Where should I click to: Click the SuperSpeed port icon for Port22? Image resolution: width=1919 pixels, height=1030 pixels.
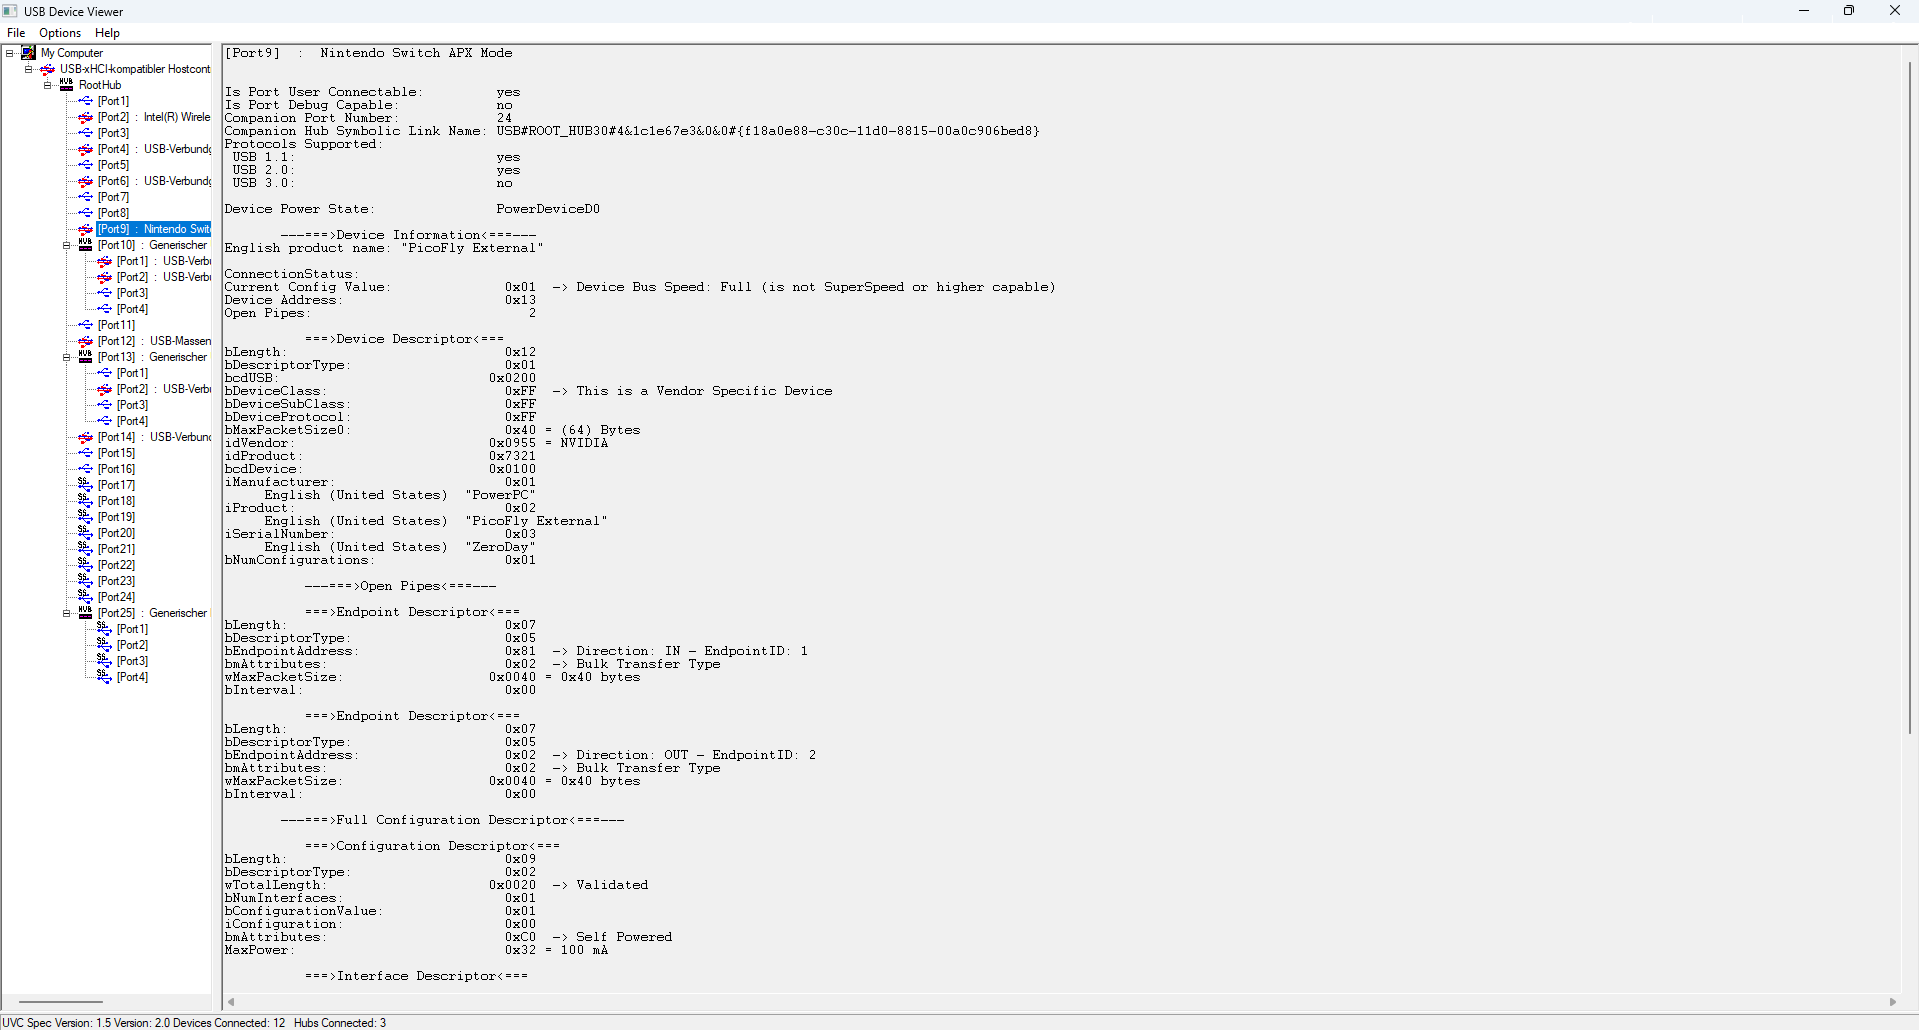pos(85,565)
